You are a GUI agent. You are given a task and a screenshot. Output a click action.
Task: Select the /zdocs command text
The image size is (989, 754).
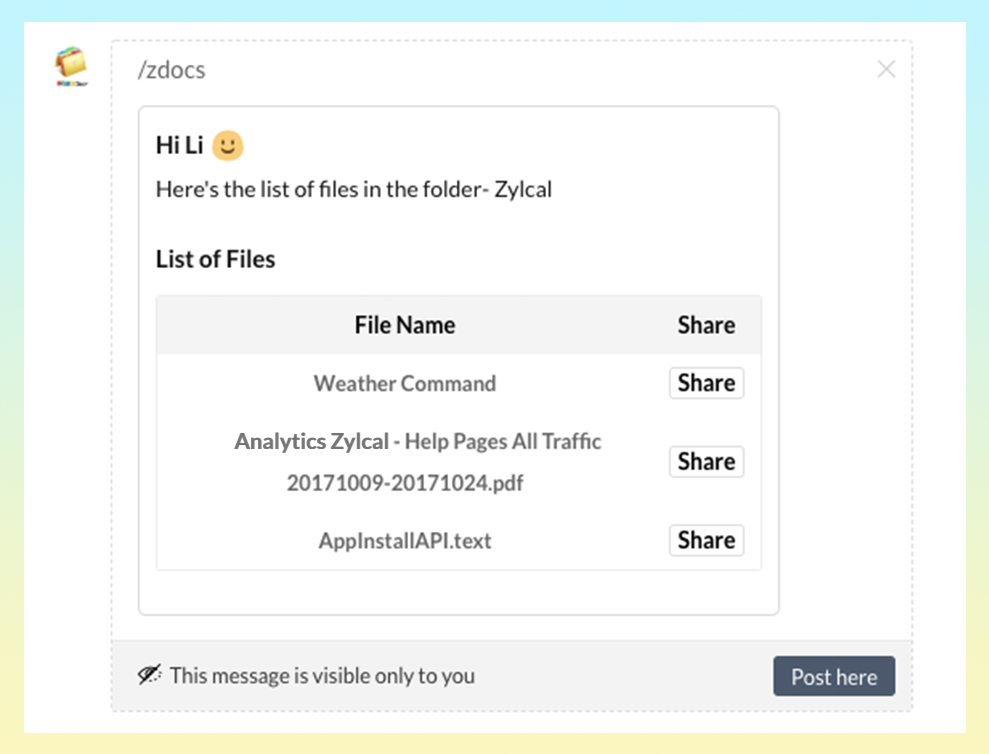coord(171,70)
